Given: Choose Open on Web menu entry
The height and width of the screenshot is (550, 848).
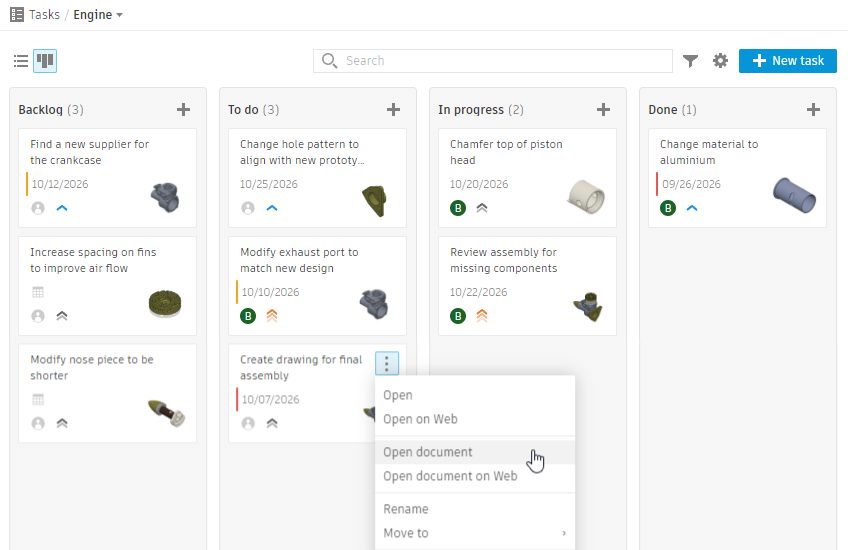Looking at the screenshot, I should 475,419.
